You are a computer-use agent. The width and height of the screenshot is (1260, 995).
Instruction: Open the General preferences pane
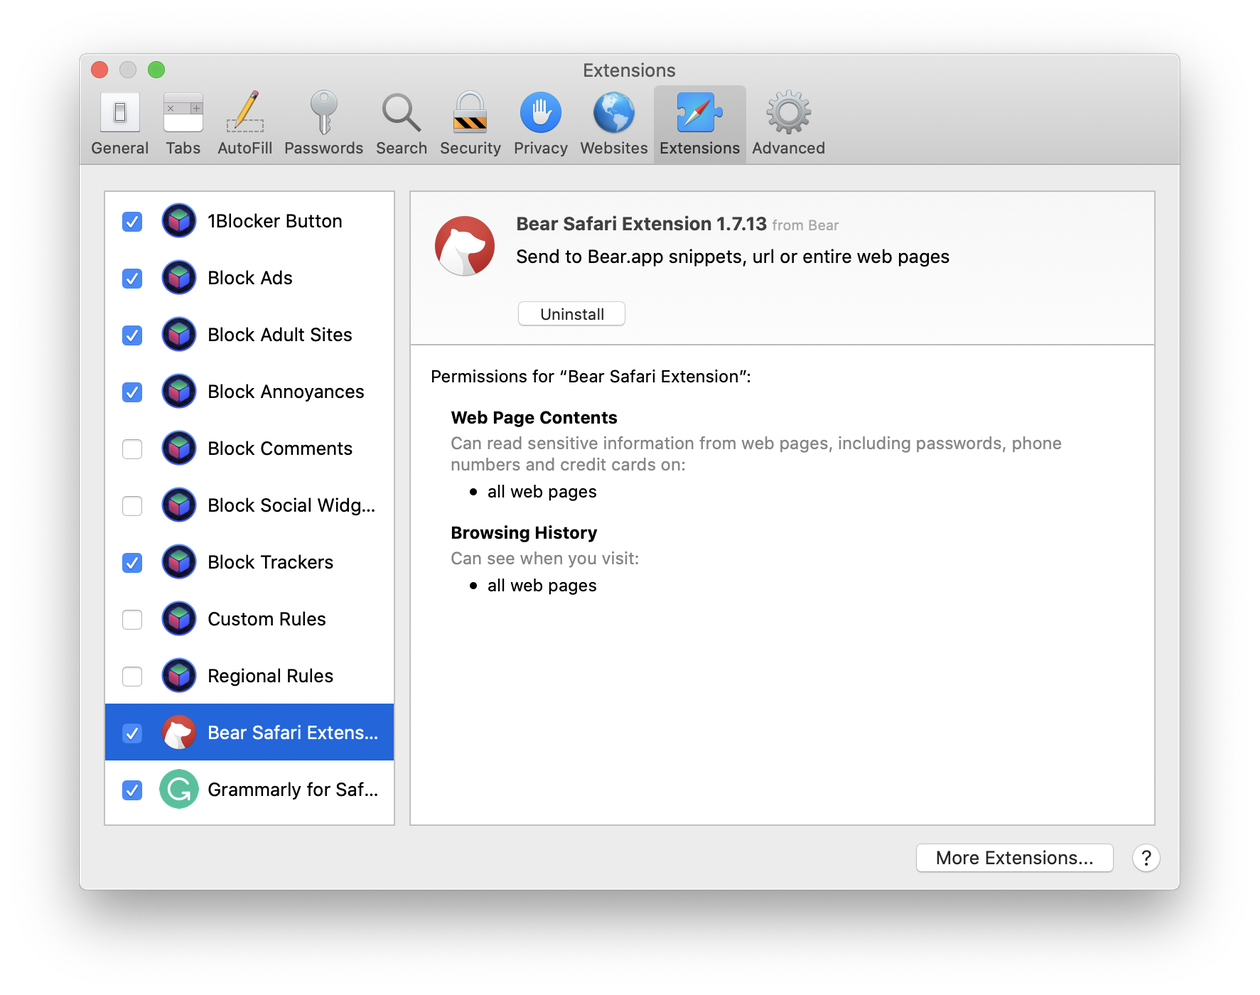120,124
